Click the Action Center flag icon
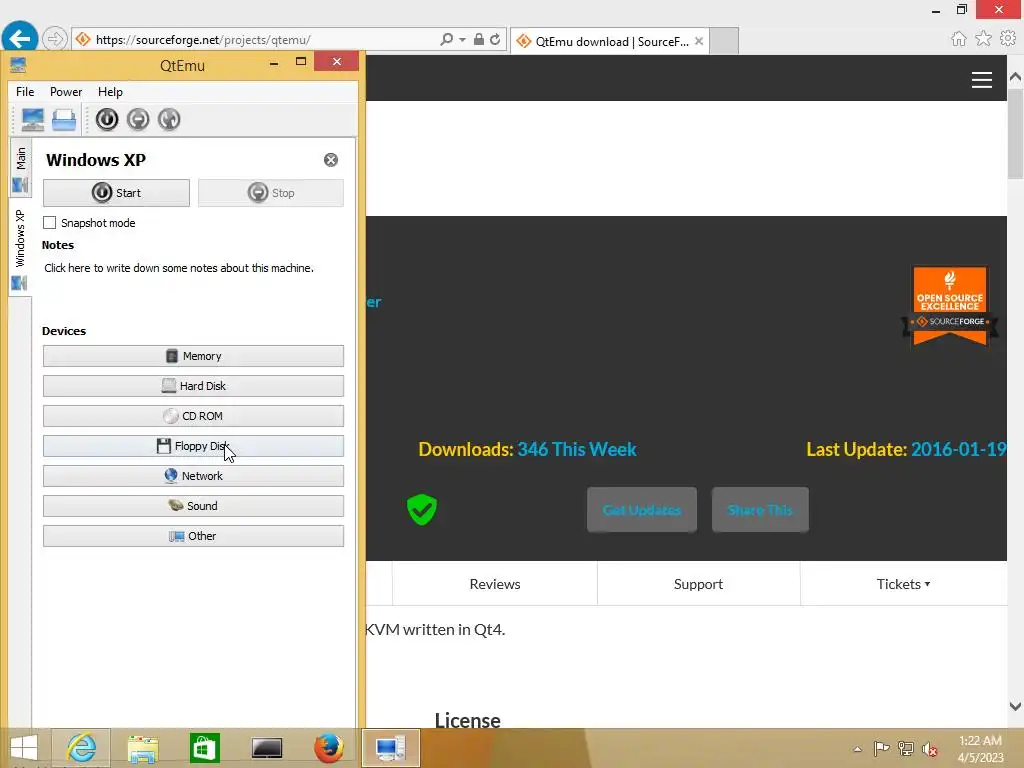Image resolution: width=1024 pixels, height=768 pixels. [881, 748]
